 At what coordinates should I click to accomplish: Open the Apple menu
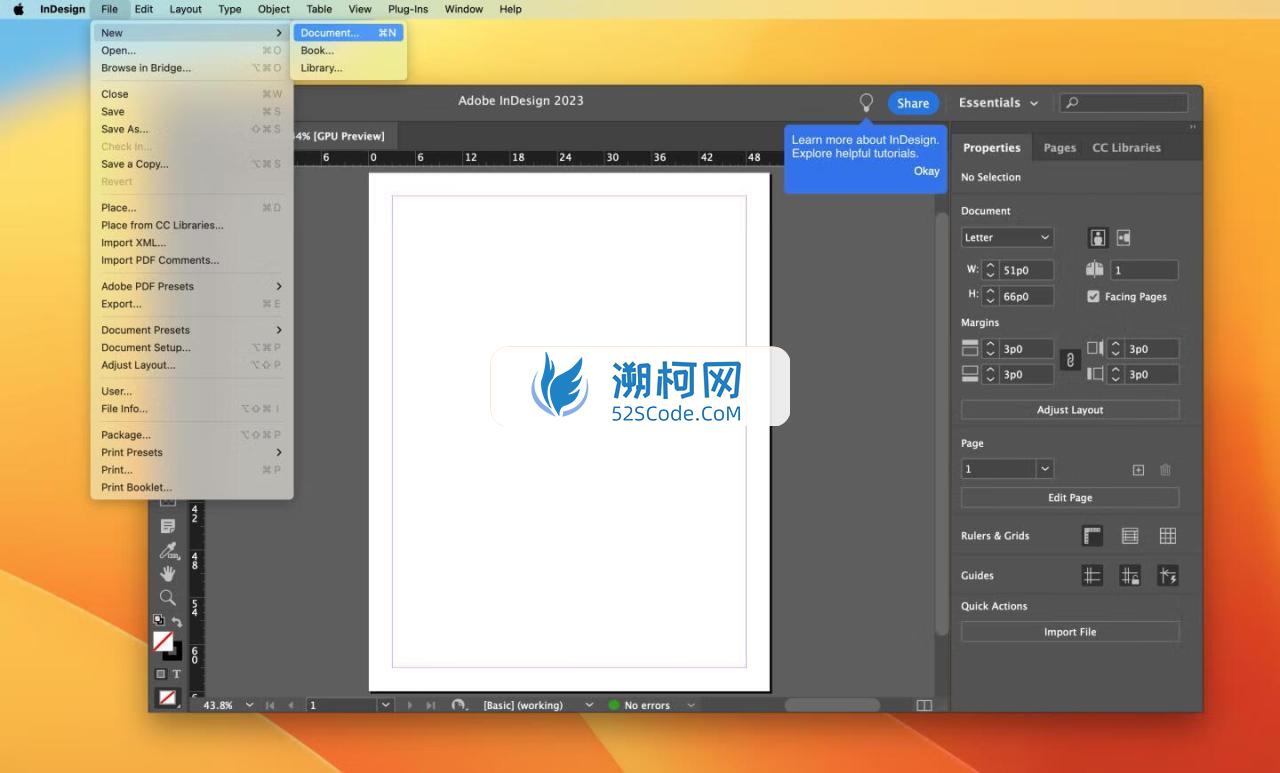[x=18, y=9]
